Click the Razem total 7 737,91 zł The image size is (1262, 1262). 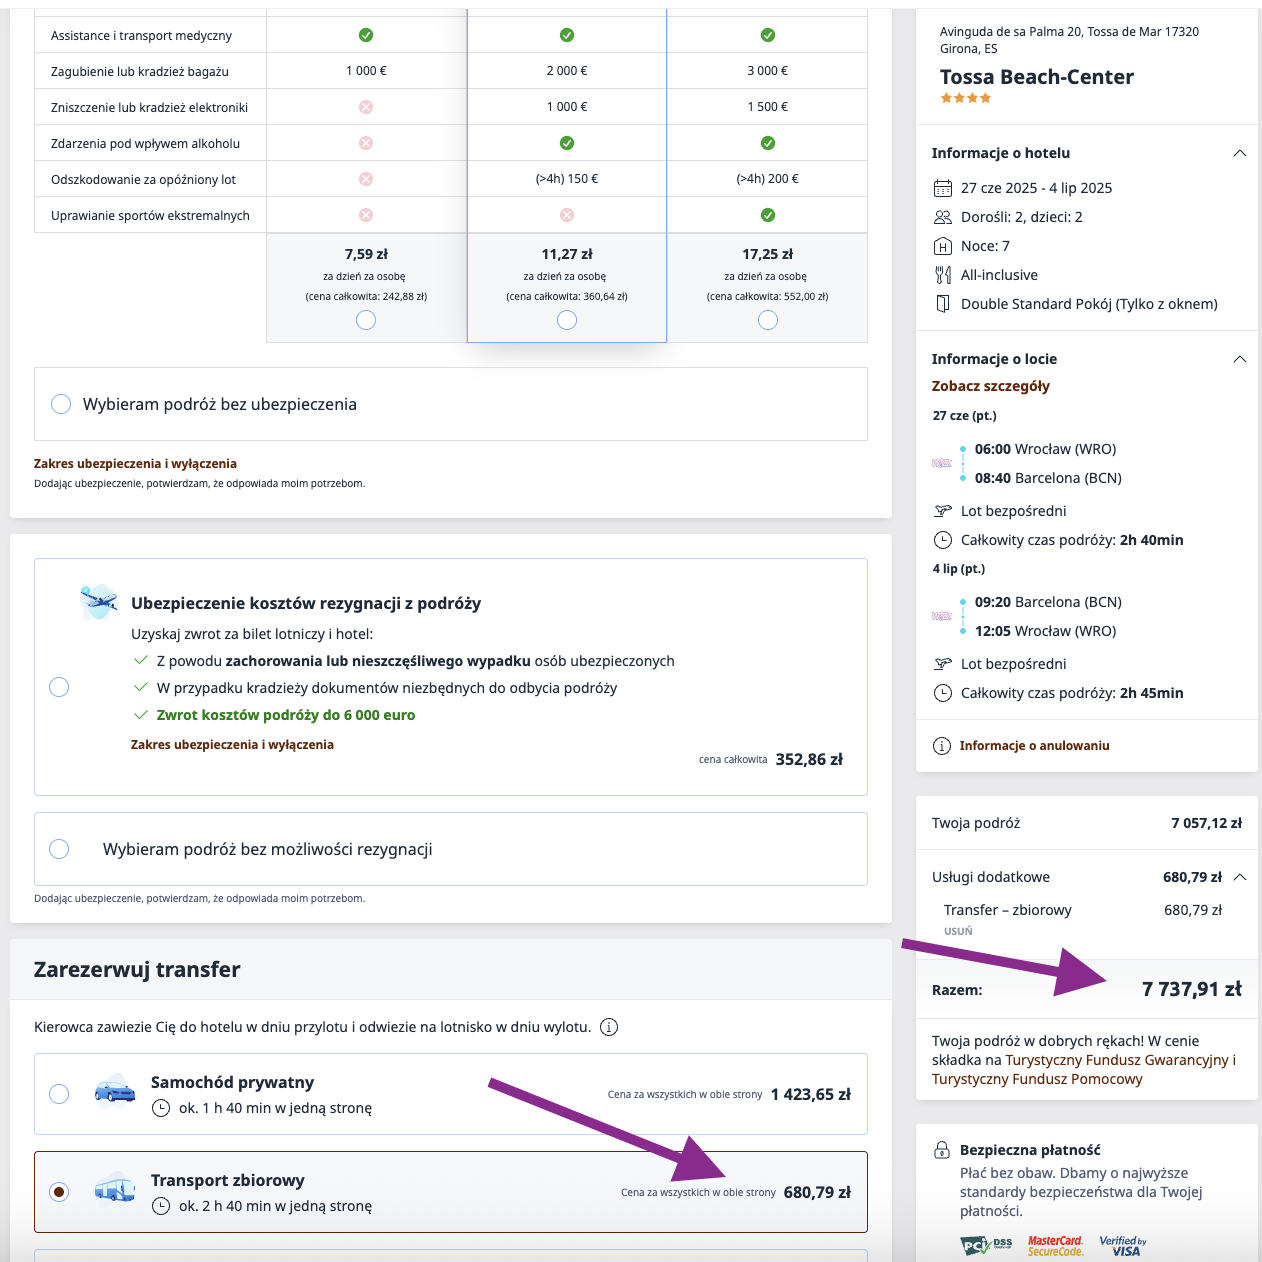tap(1192, 989)
